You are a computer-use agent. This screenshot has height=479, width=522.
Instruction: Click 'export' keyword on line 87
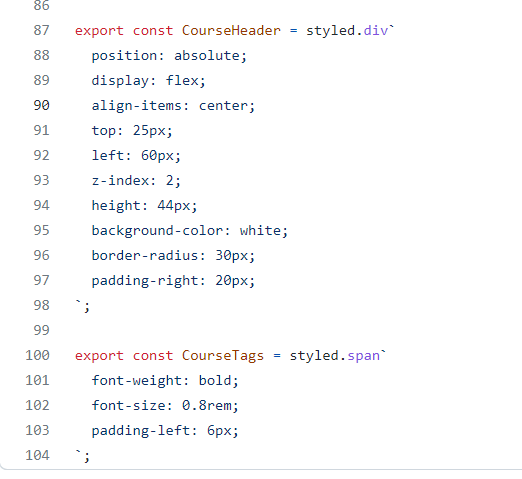click(x=99, y=31)
